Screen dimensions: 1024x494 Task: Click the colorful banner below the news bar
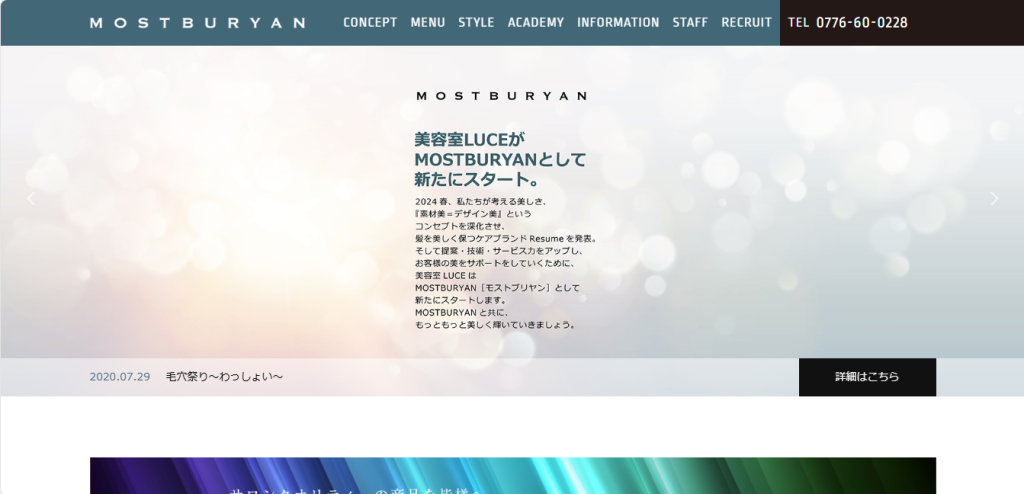[x=512, y=476]
